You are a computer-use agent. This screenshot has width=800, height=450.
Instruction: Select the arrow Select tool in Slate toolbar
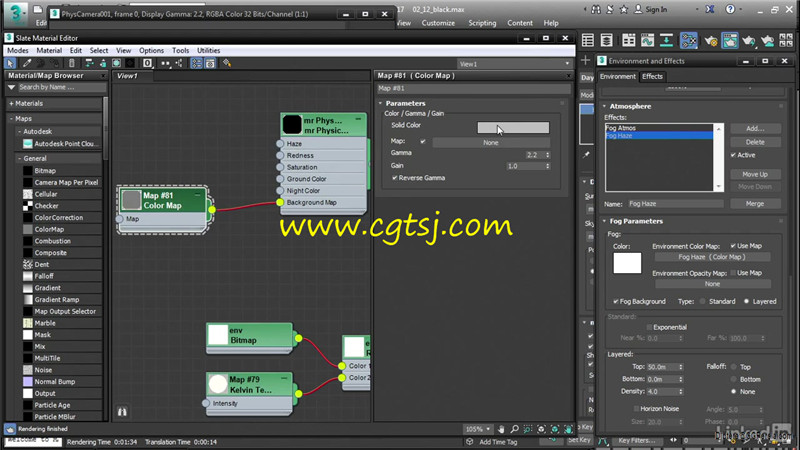[x=10, y=63]
